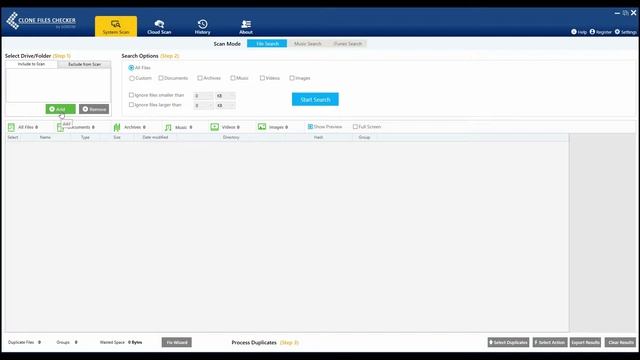
Task: Click the folder list box
Action: (x=58, y=85)
